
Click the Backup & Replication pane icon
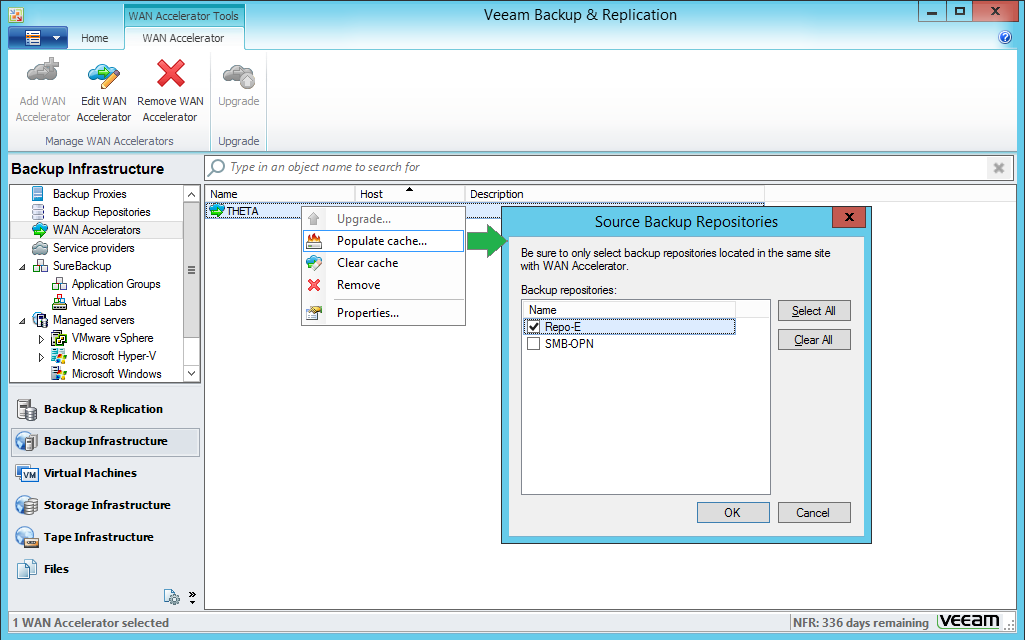pos(27,409)
